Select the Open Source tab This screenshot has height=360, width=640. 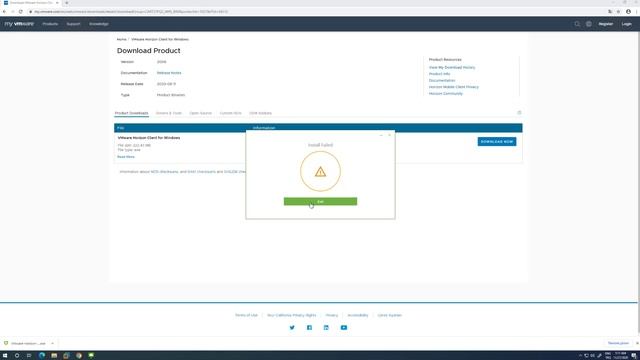point(200,113)
